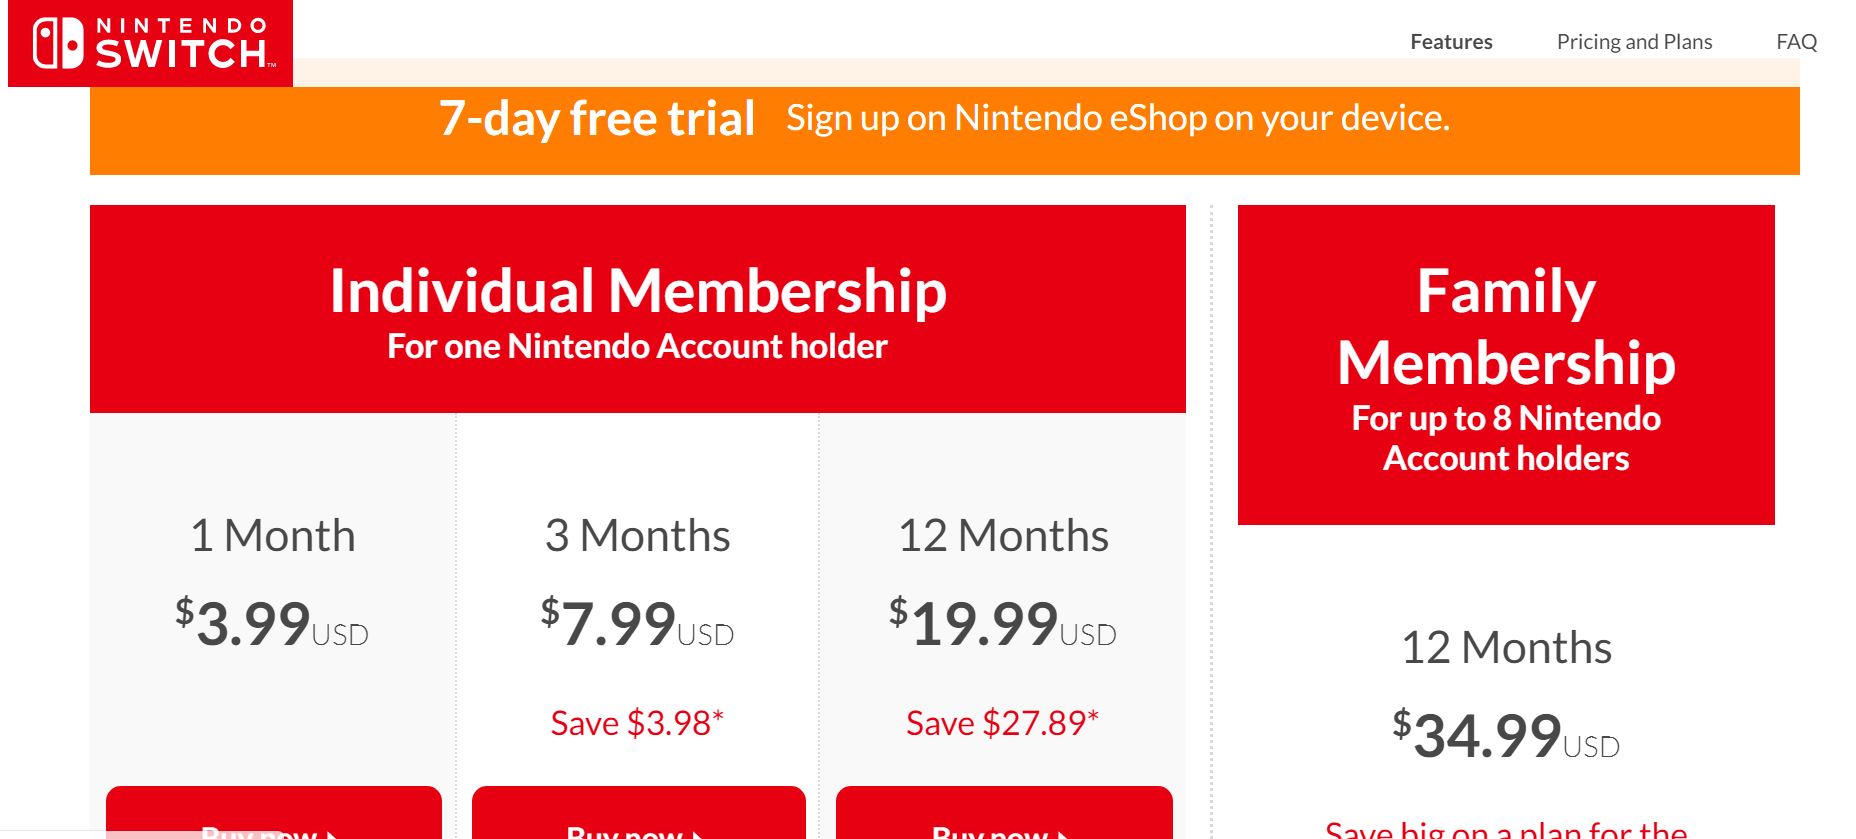Viewport: 1856px width, 839px height.
Task: Click the Save $27.89 note
Action: [x=1002, y=722]
